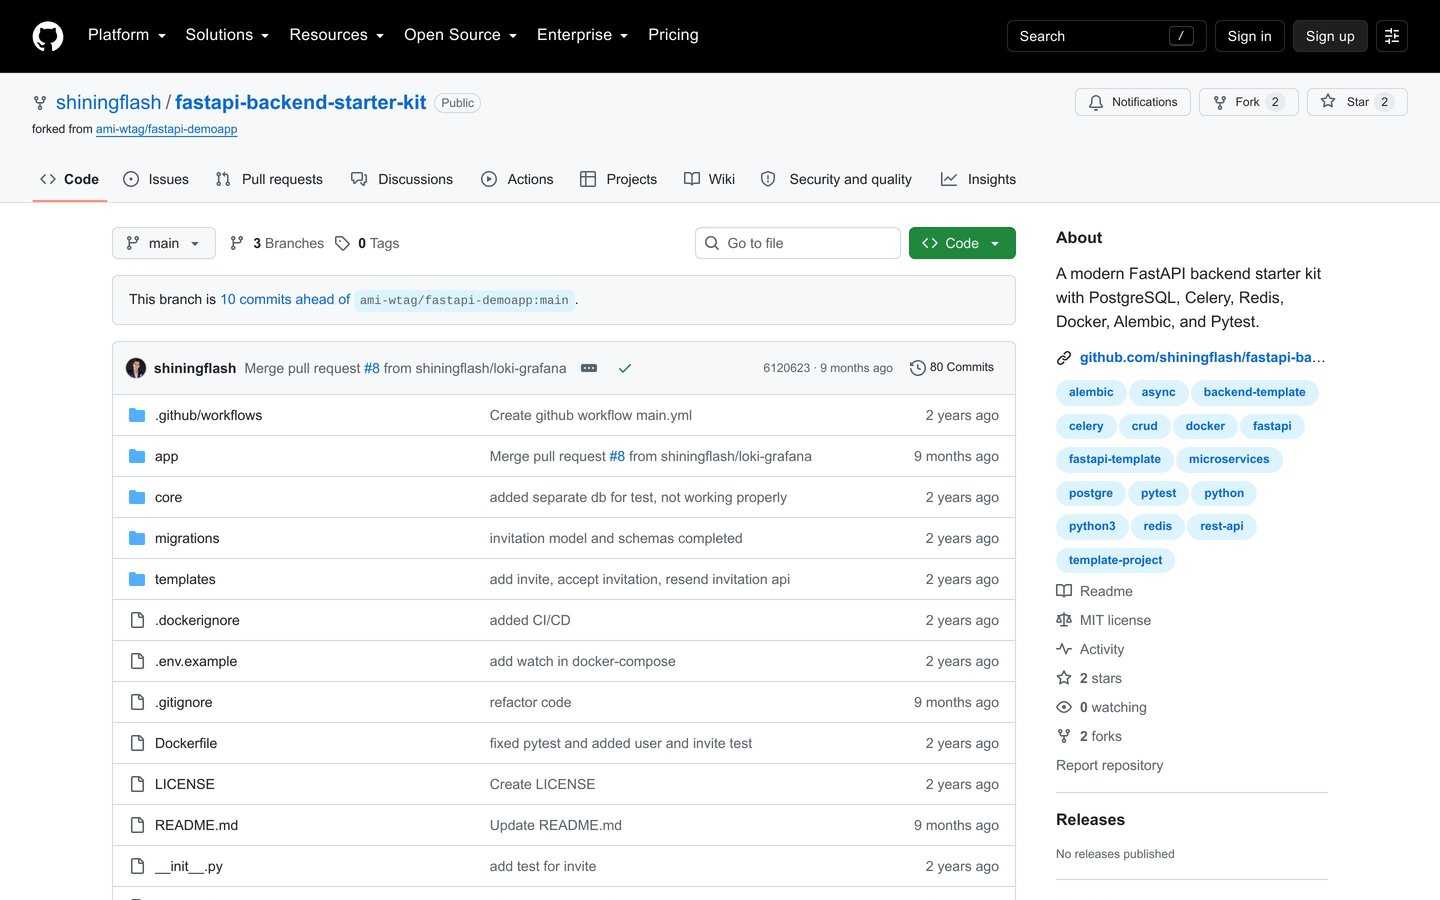
Task: Select the fastapi-template topic tag
Action: pos(1115,459)
